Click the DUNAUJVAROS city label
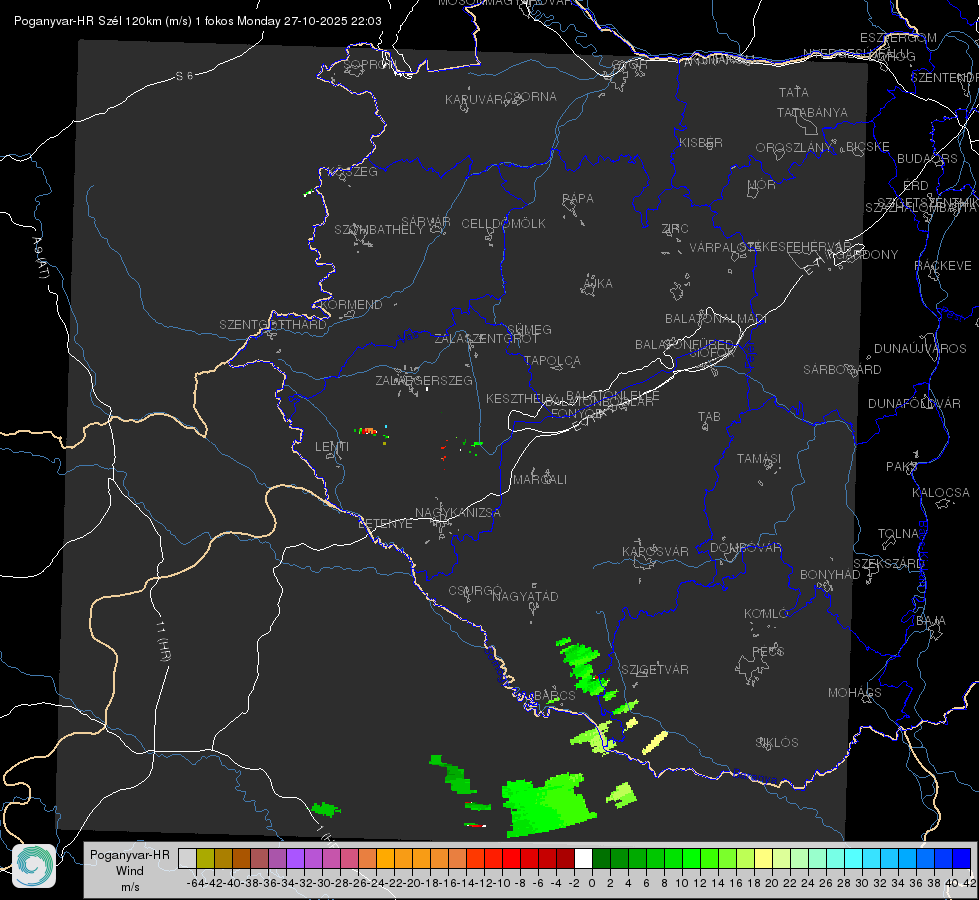The image size is (979, 900). click(920, 349)
